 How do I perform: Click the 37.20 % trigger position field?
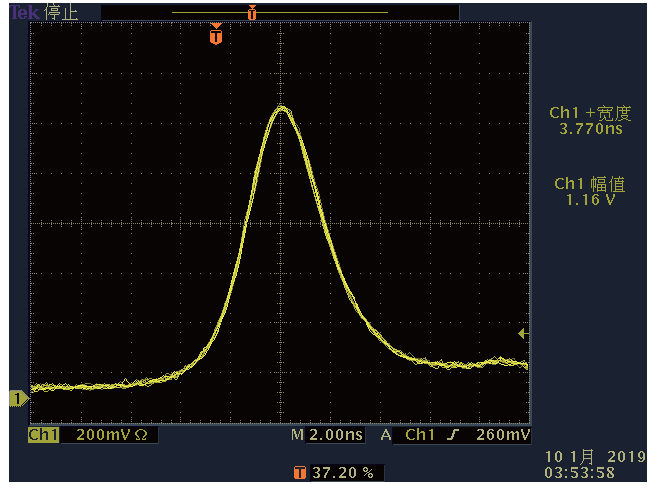pos(346,472)
